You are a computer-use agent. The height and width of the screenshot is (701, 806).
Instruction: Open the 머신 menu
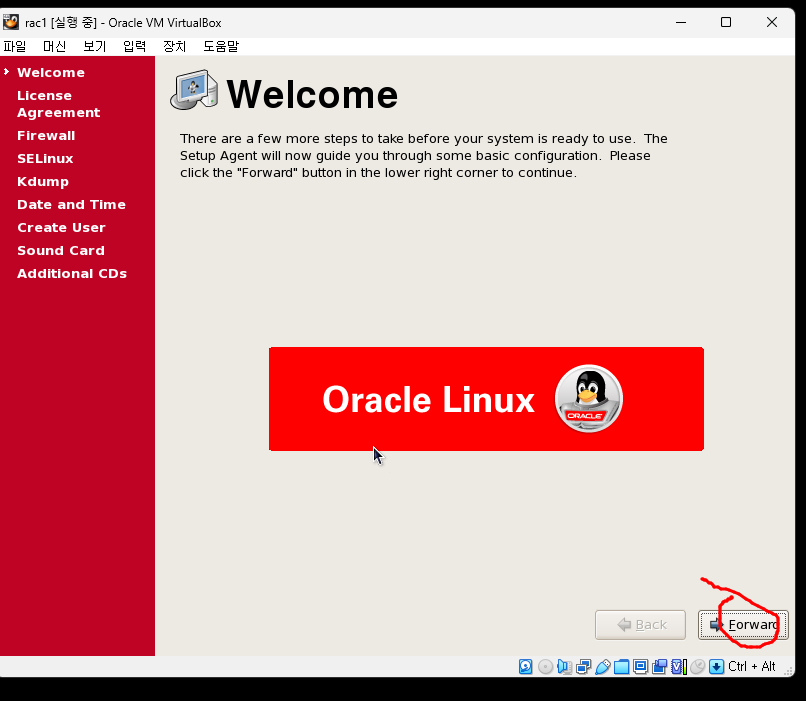pyautogui.click(x=54, y=46)
